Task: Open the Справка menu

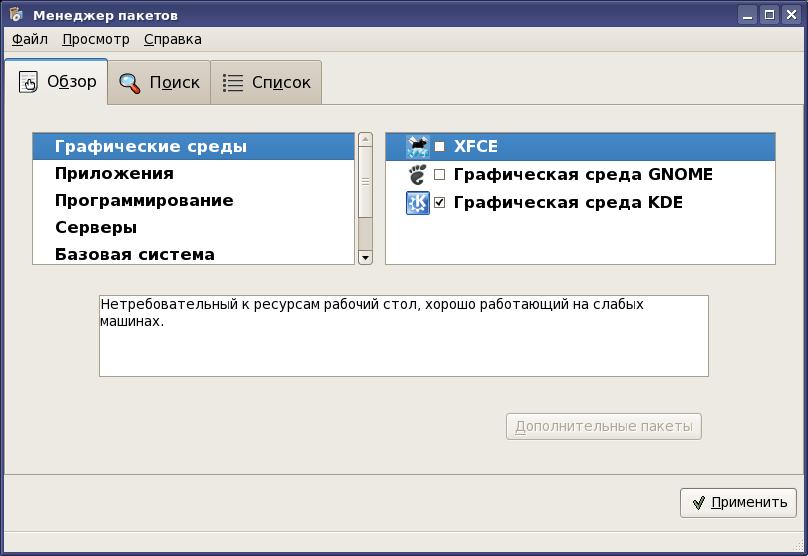Action: [x=173, y=39]
